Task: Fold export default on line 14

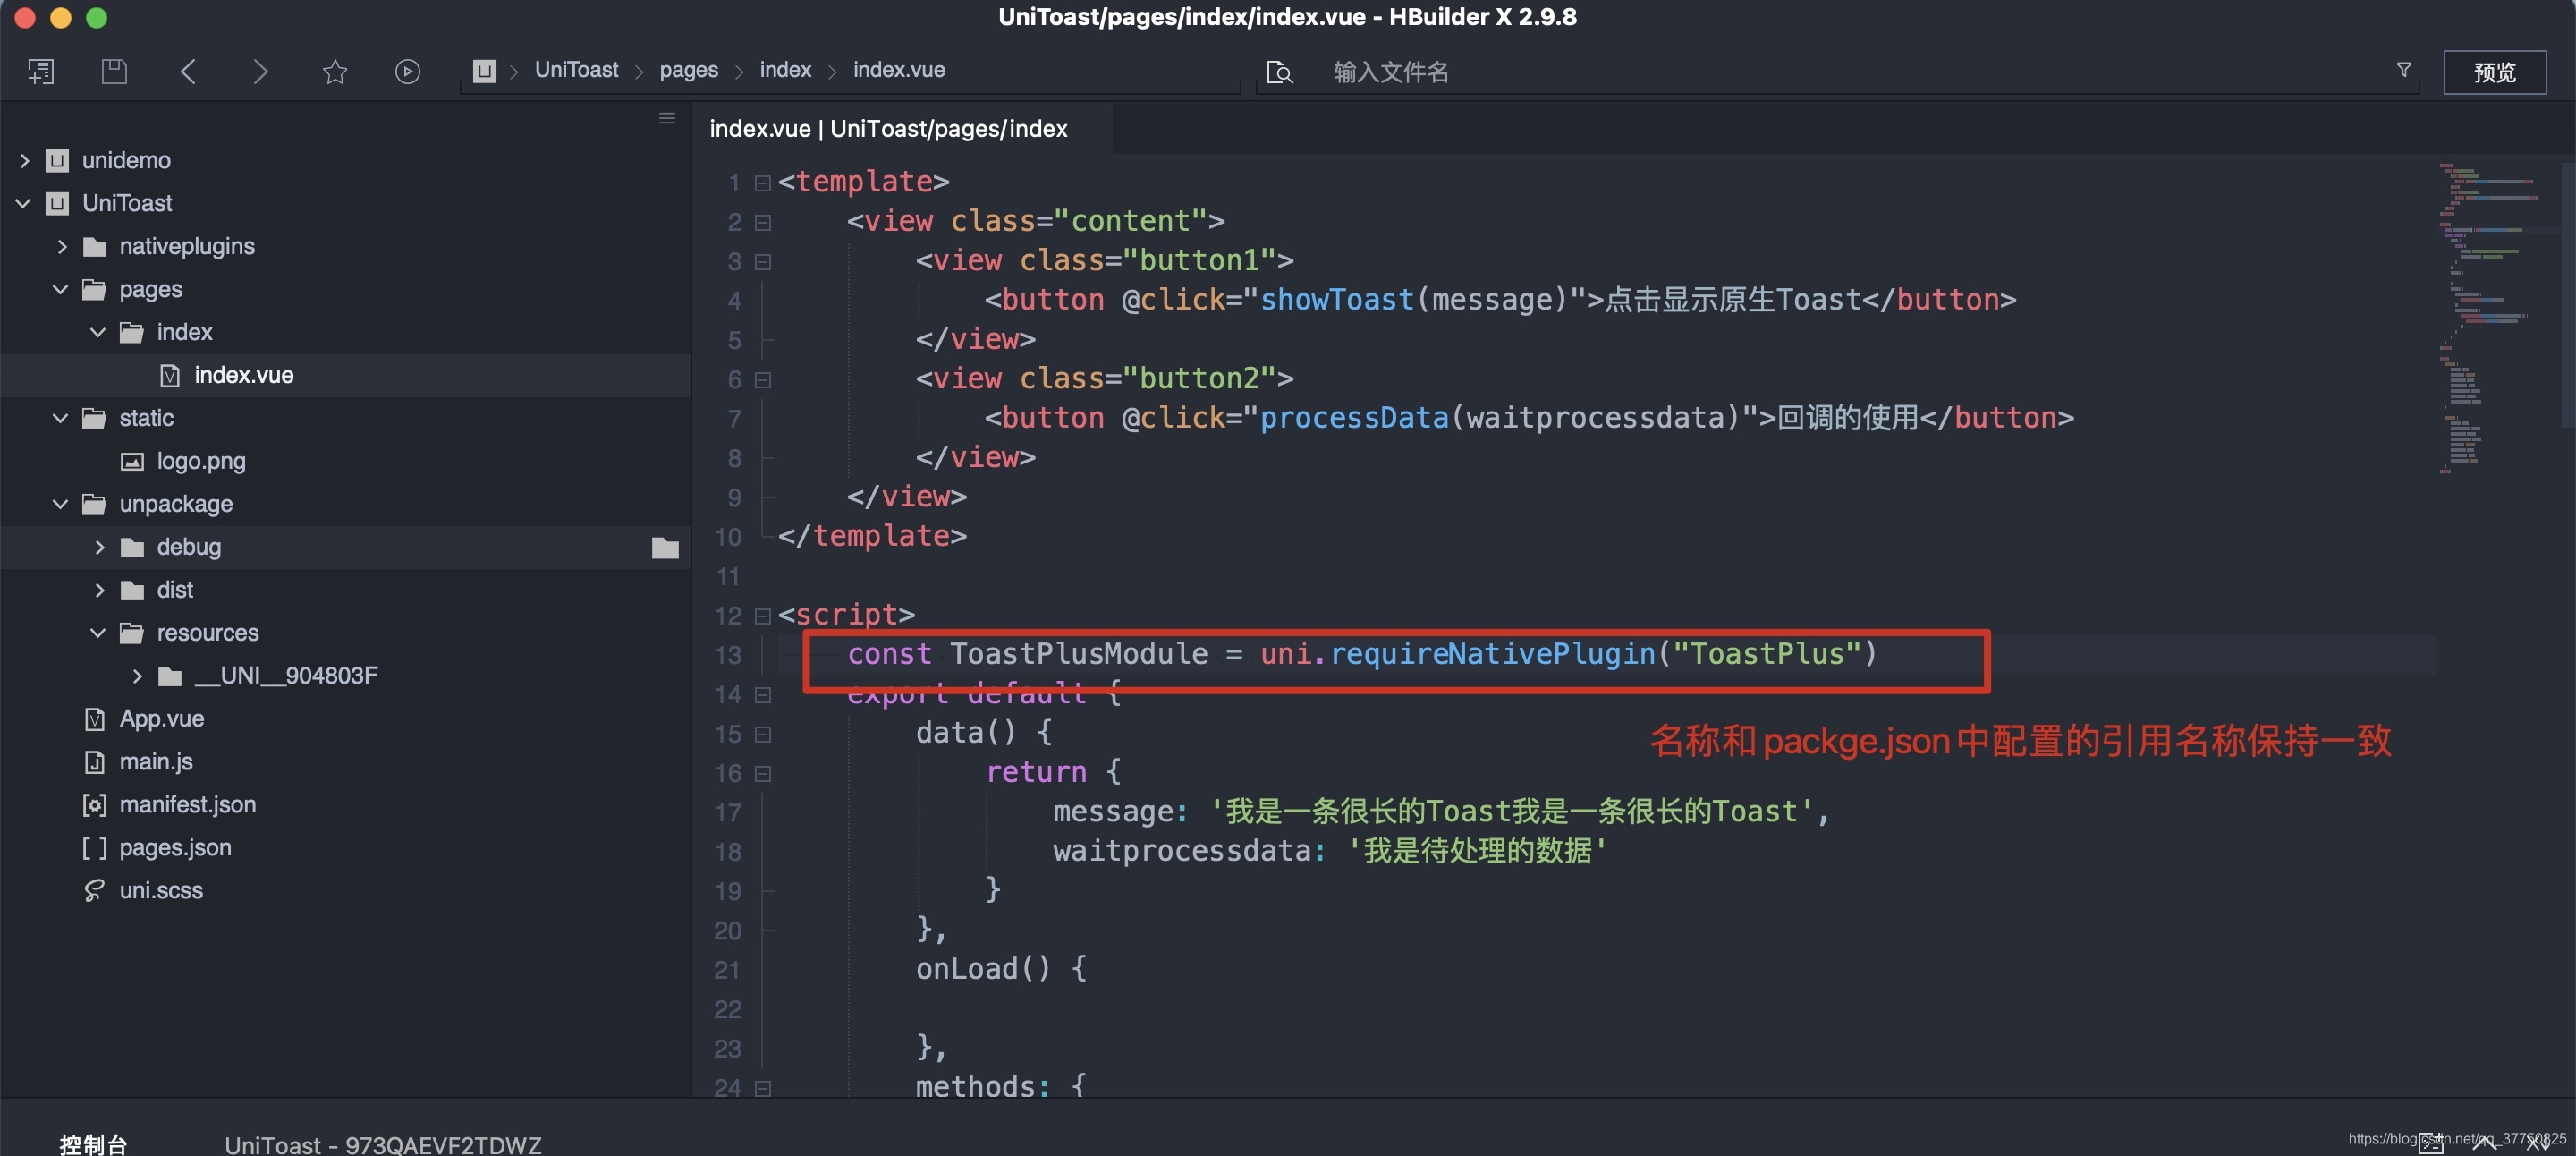Action: pos(762,695)
